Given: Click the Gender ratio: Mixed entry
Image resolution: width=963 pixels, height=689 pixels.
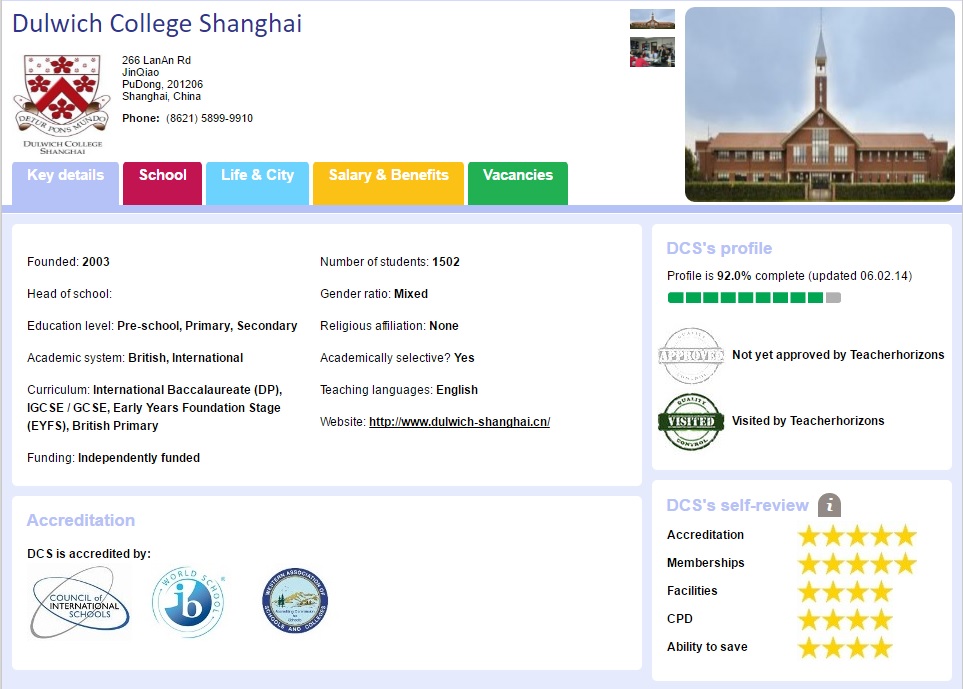Looking at the screenshot, I should coord(374,294).
